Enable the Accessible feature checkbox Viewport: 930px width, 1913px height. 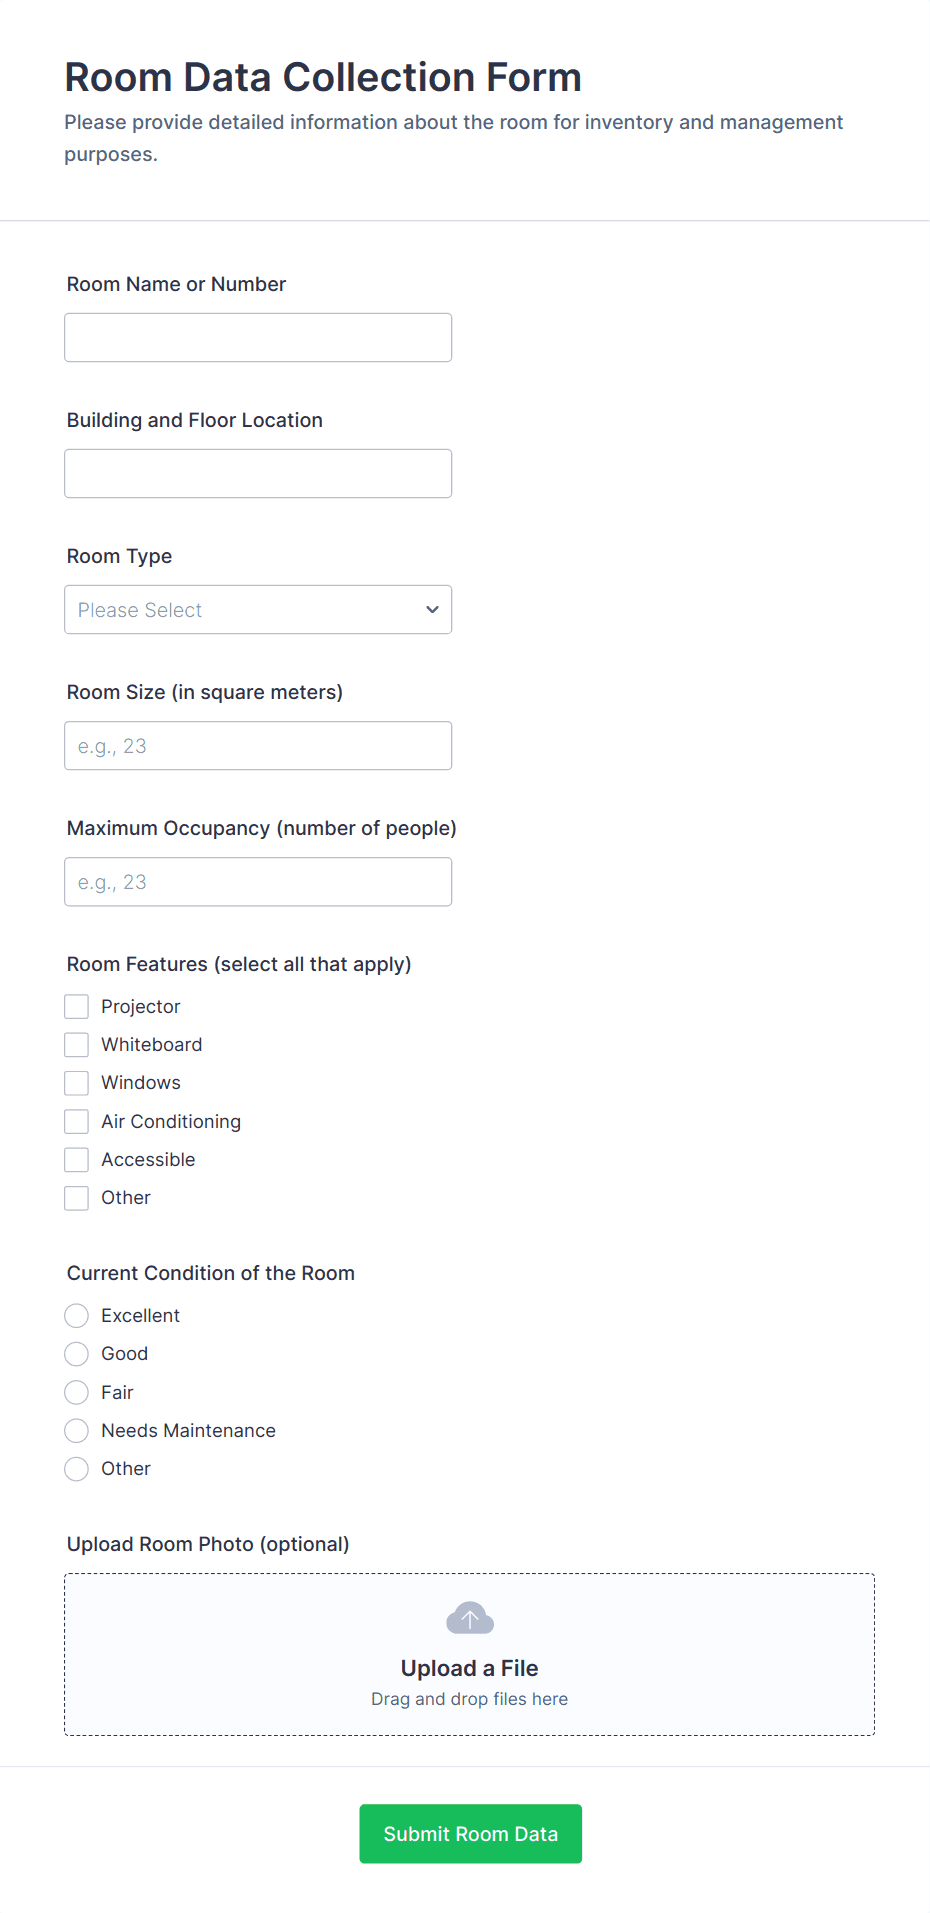pyautogui.click(x=76, y=1159)
